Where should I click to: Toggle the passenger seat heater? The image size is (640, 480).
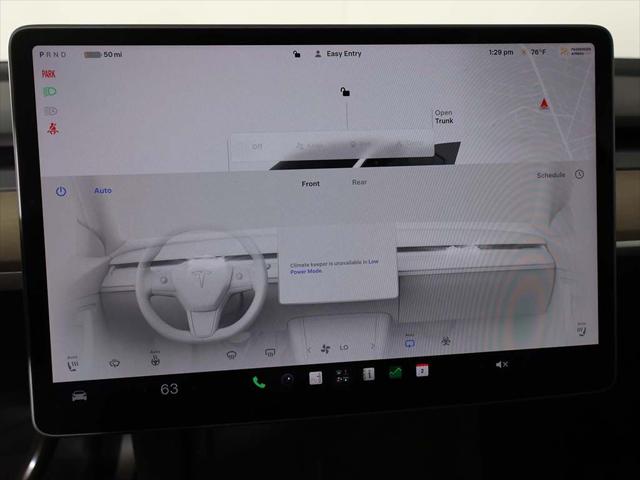581,329
